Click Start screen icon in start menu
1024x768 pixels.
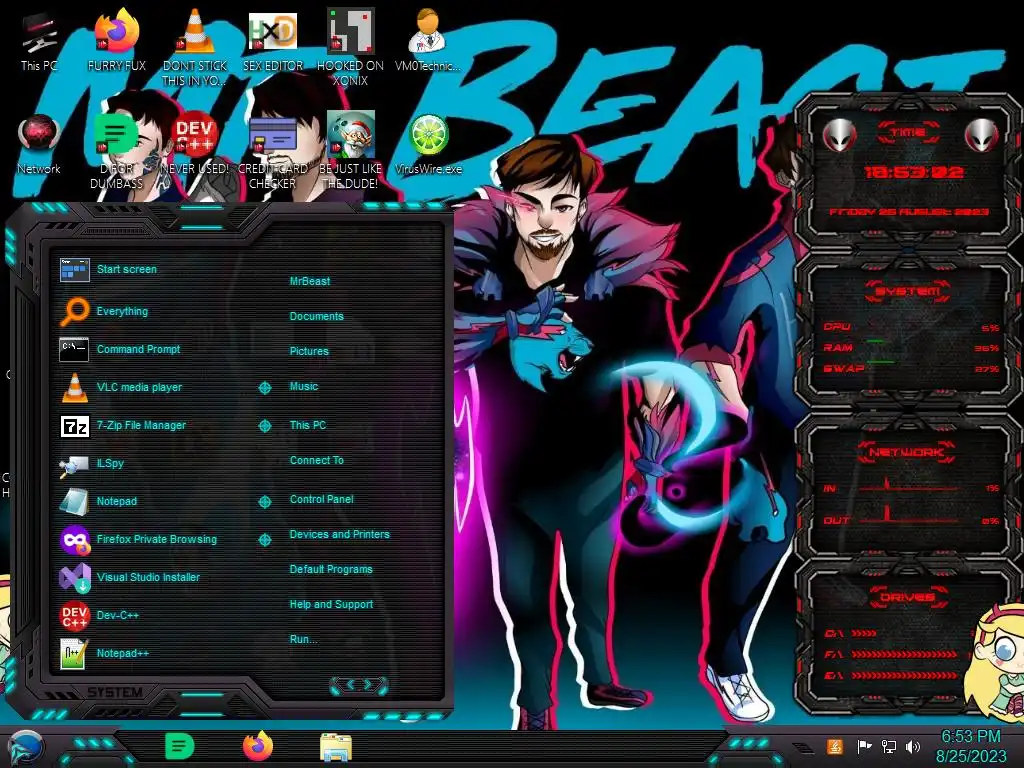coord(74,269)
